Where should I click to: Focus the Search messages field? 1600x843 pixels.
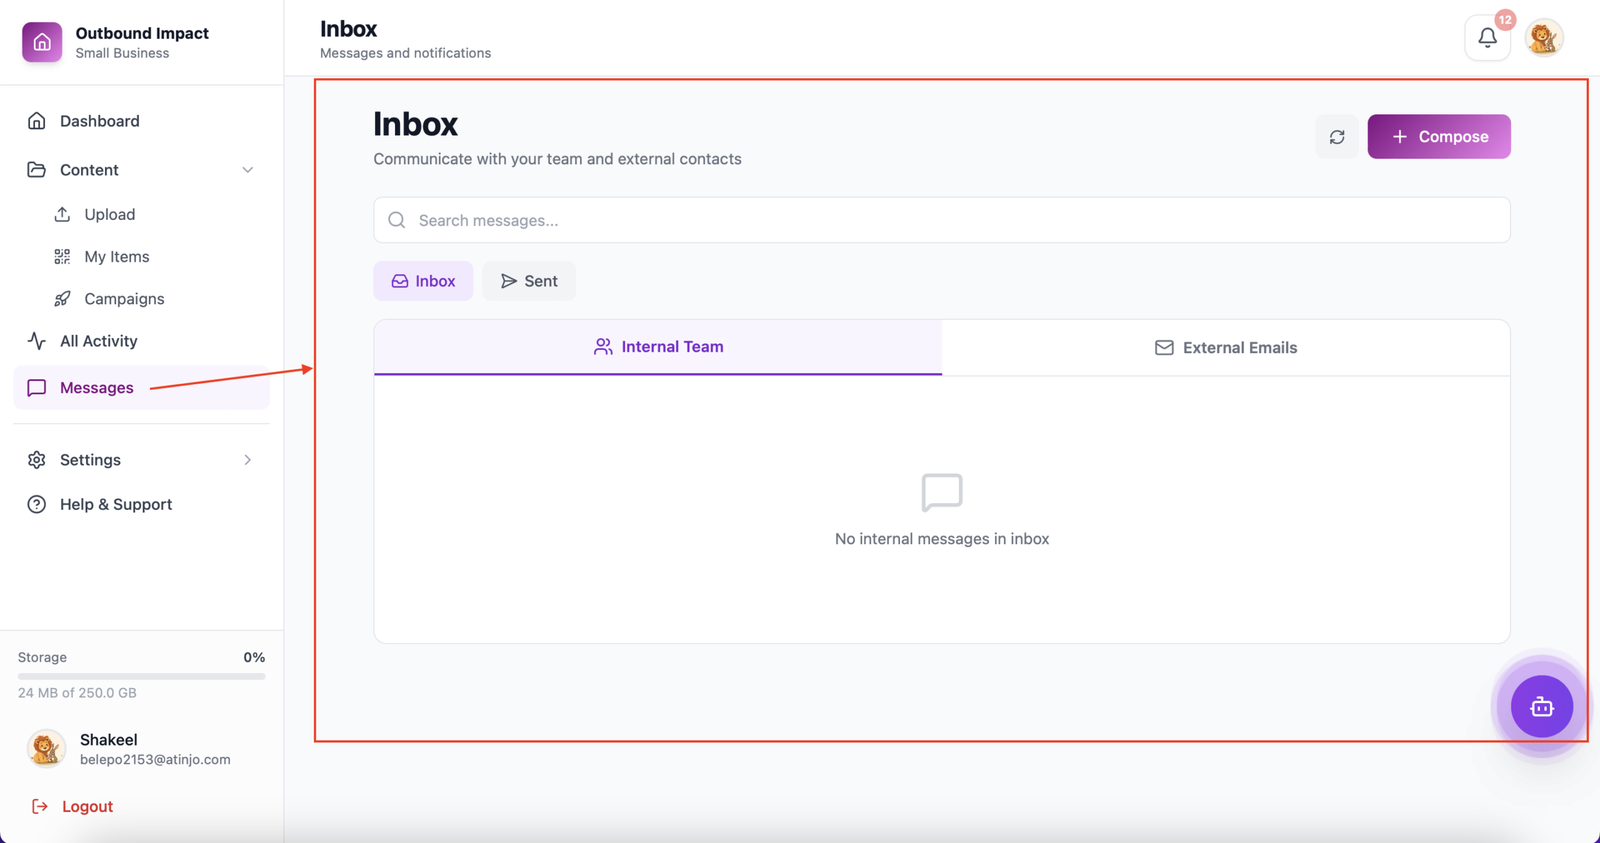click(941, 220)
